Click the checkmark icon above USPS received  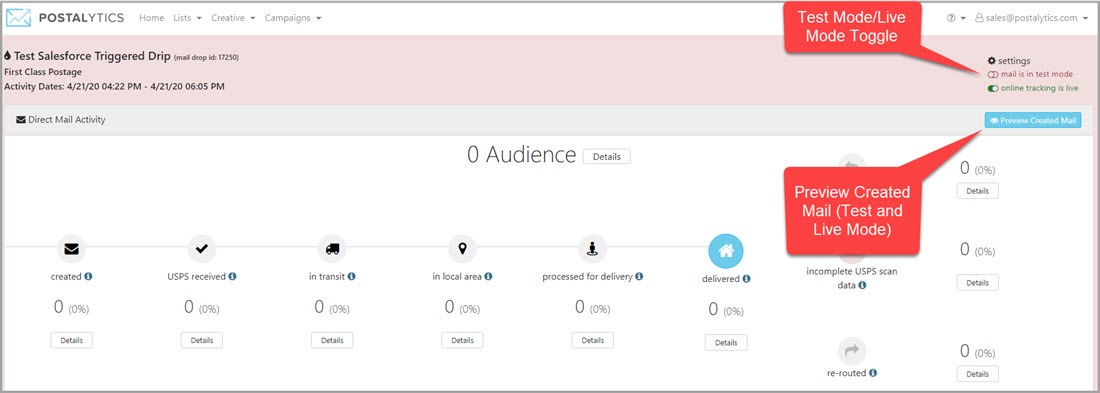[x=201, y=248]
